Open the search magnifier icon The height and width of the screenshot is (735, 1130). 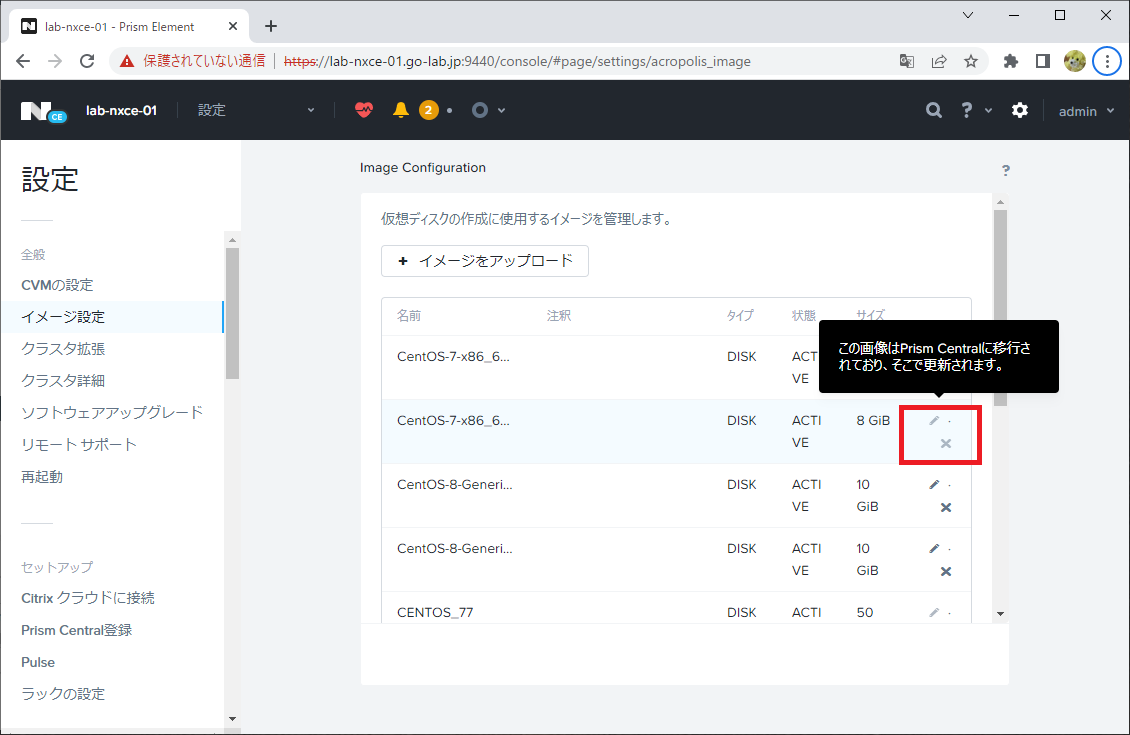coord(934,110)
